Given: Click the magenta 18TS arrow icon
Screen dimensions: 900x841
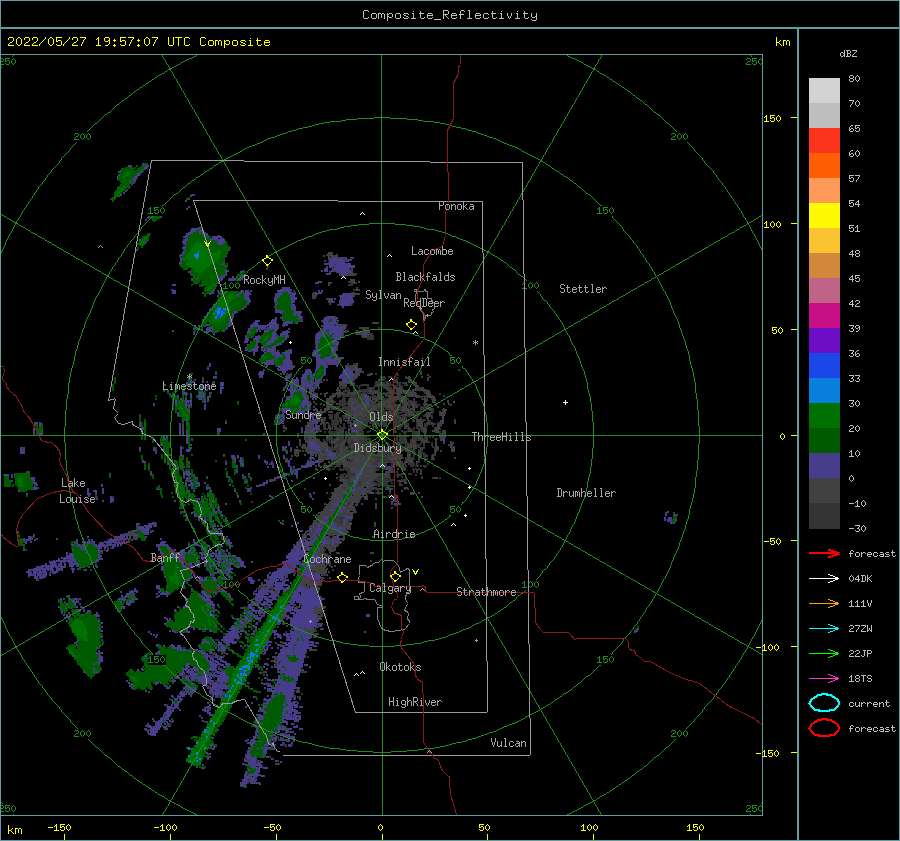Looking at the screenshot, I should tap(824, 679).
